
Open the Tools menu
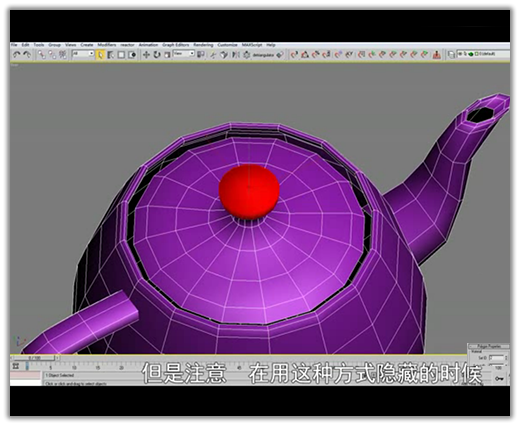click(39, 45)
